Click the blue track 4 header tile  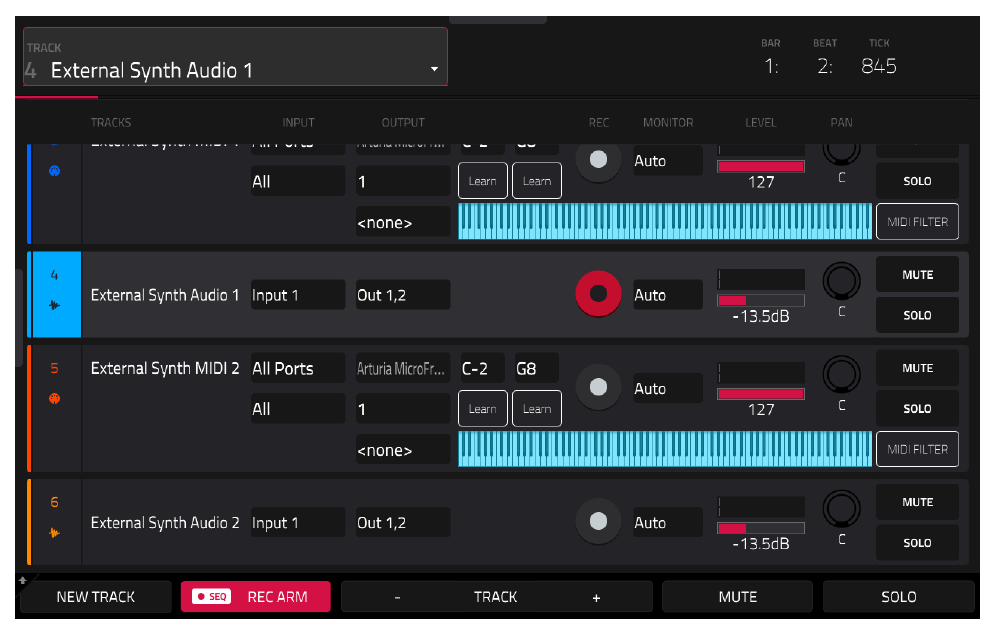click(56, 294)
